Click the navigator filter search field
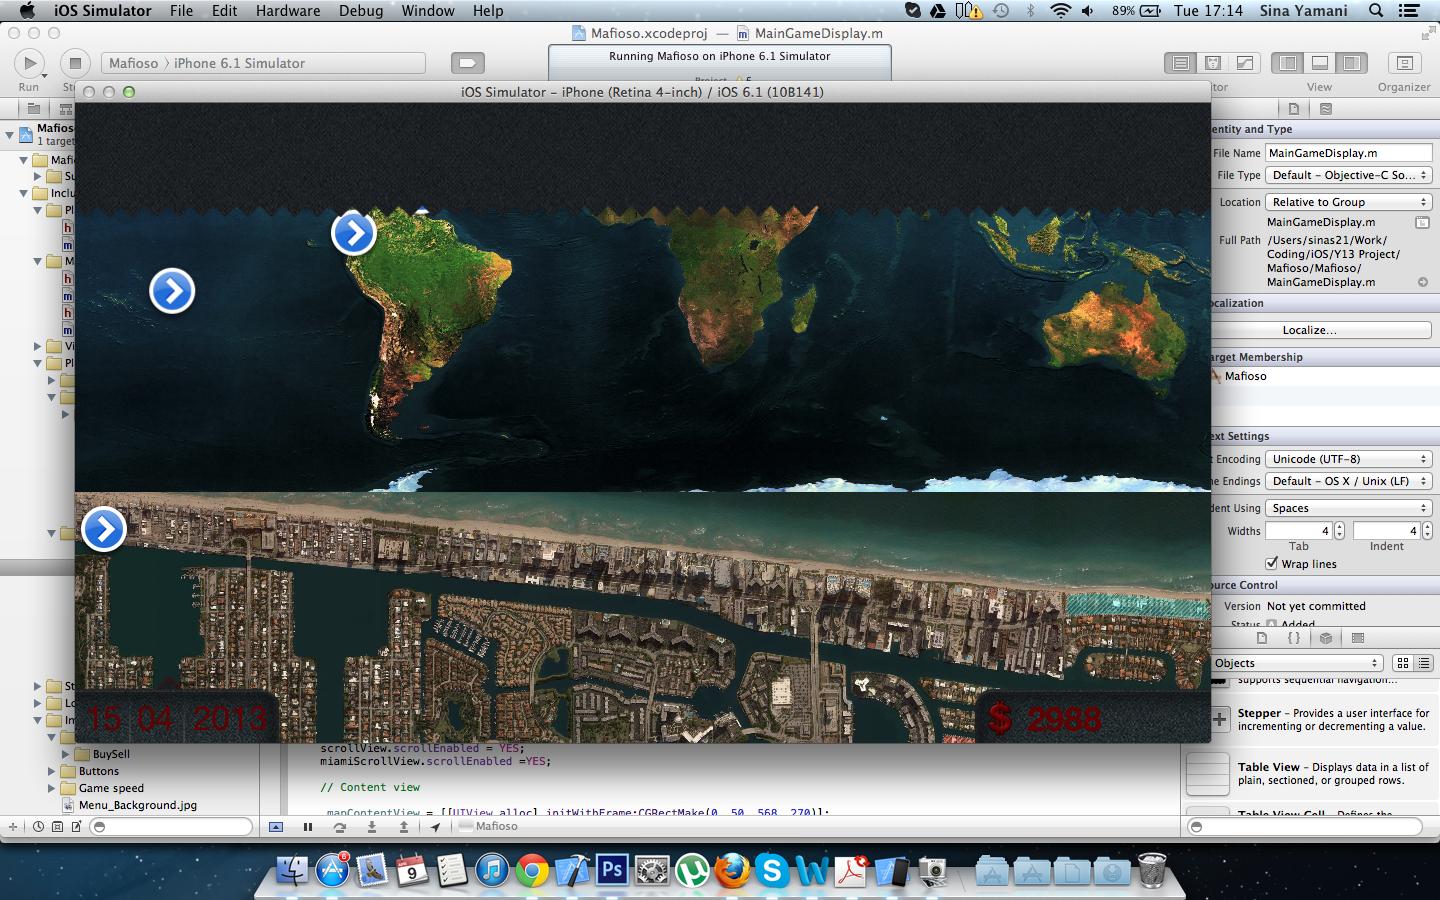Image resolution: width=1440 pixels, height=900 pixels. [171, 827]
